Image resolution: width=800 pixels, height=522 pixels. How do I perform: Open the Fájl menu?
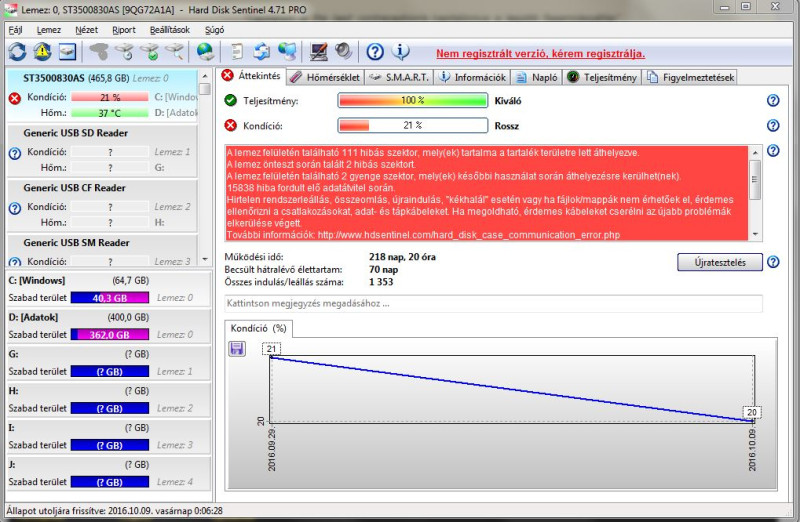(15, 30)
